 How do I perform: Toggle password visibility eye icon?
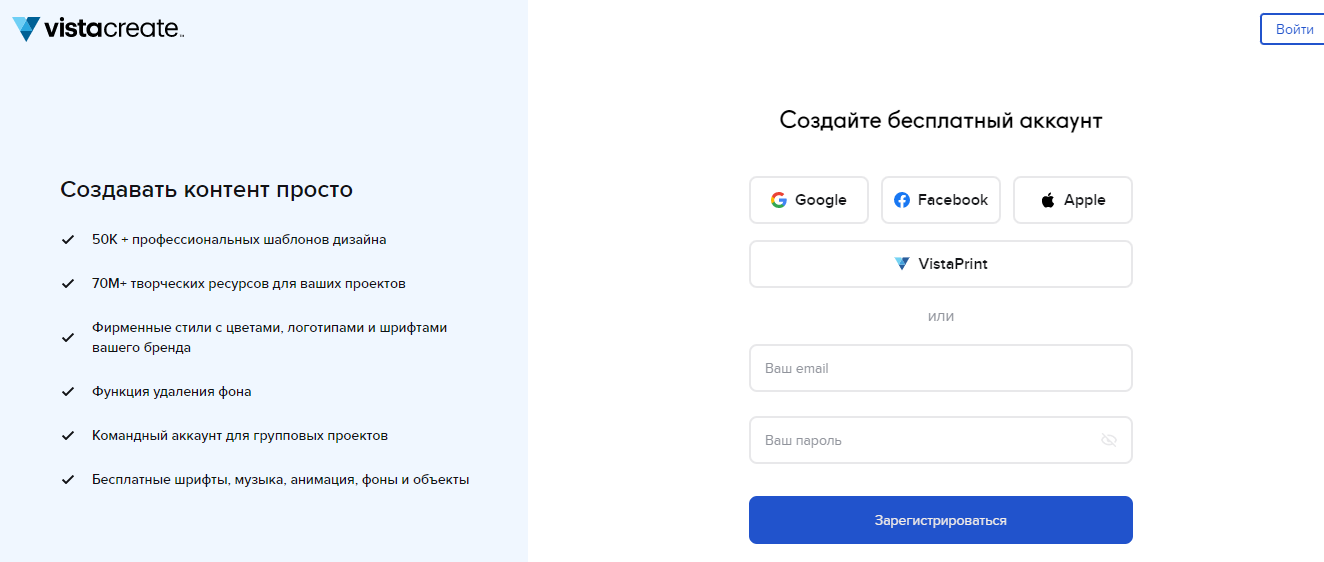click(1108, 440)
